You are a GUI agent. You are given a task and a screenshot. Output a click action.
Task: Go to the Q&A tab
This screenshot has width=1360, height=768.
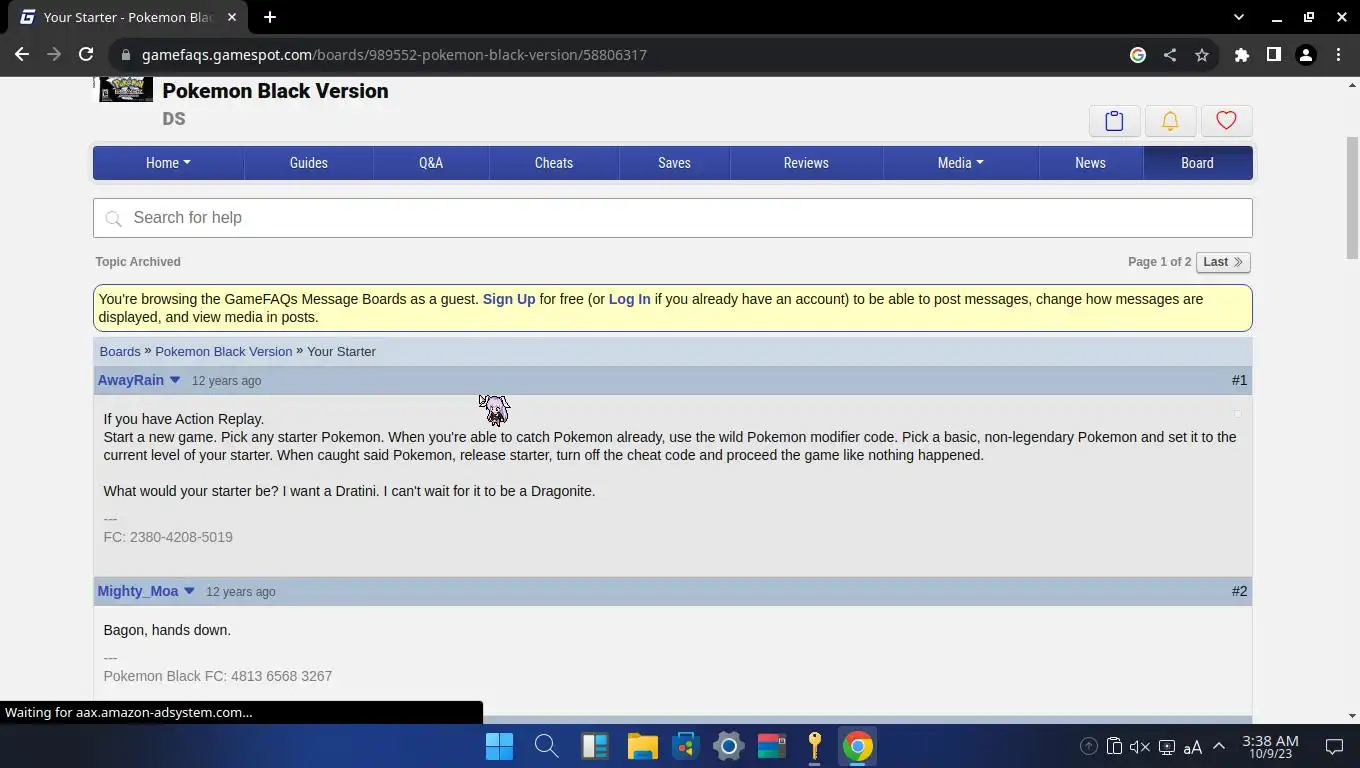click(x=431, y=163)
